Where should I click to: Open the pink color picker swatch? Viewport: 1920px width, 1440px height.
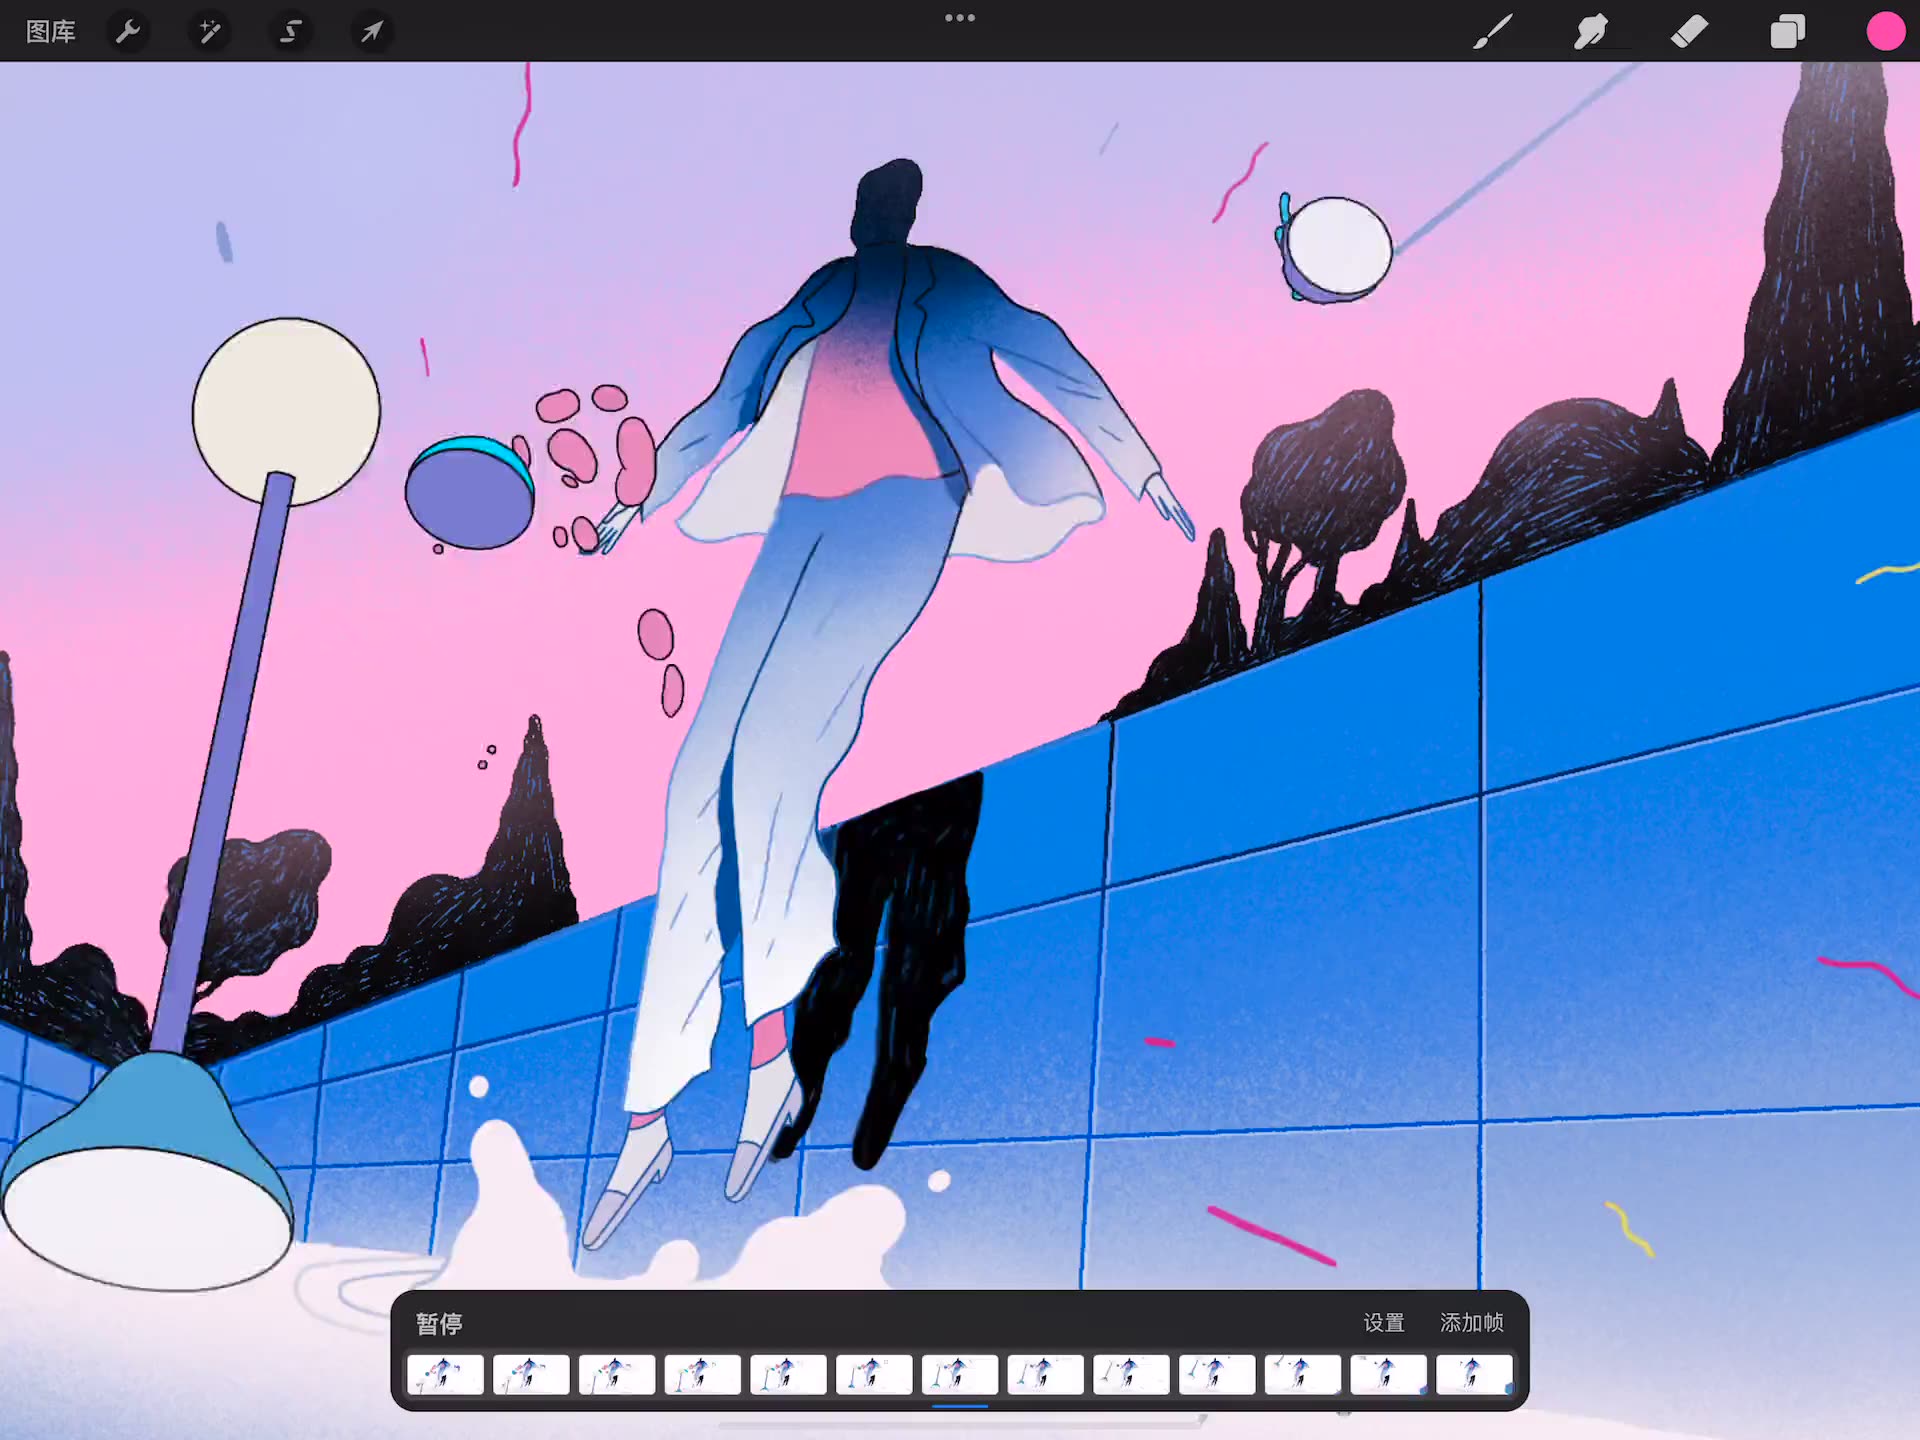pos(1885,31)
